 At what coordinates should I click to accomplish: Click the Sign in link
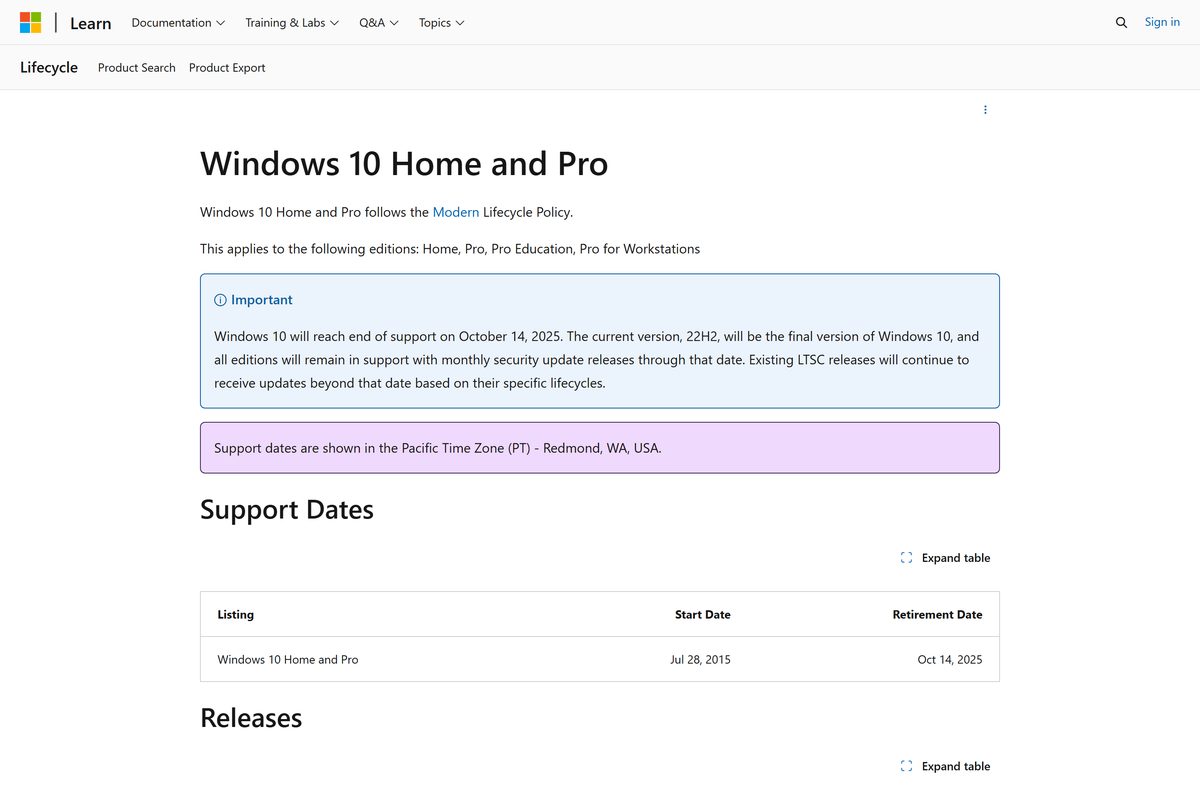click(1162, 22)
